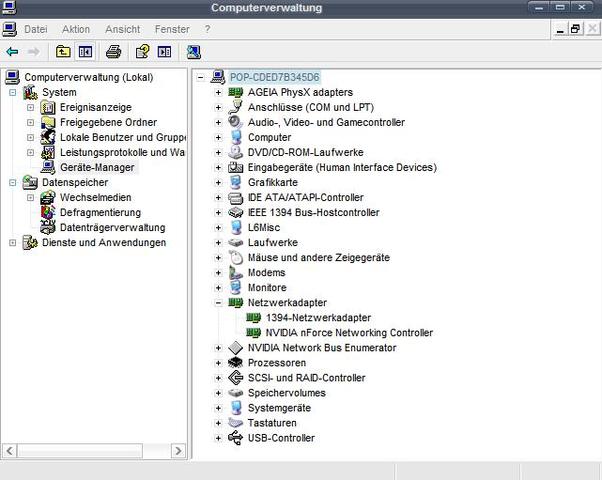
Task: Click the USB-Controller trident icon
Action: [x=235, y=438]
